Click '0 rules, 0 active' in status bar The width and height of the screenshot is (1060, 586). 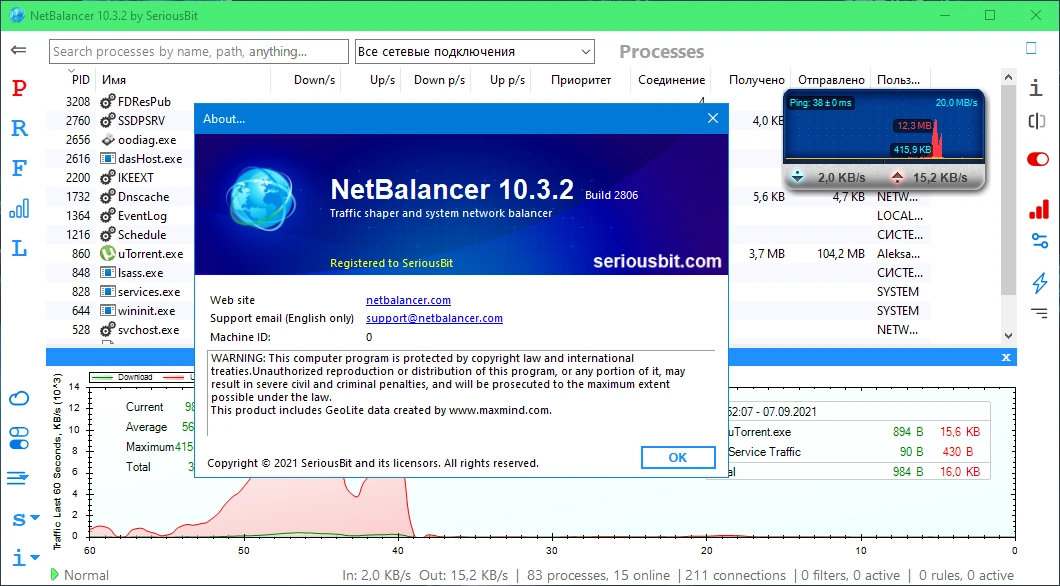coord(967,575)
